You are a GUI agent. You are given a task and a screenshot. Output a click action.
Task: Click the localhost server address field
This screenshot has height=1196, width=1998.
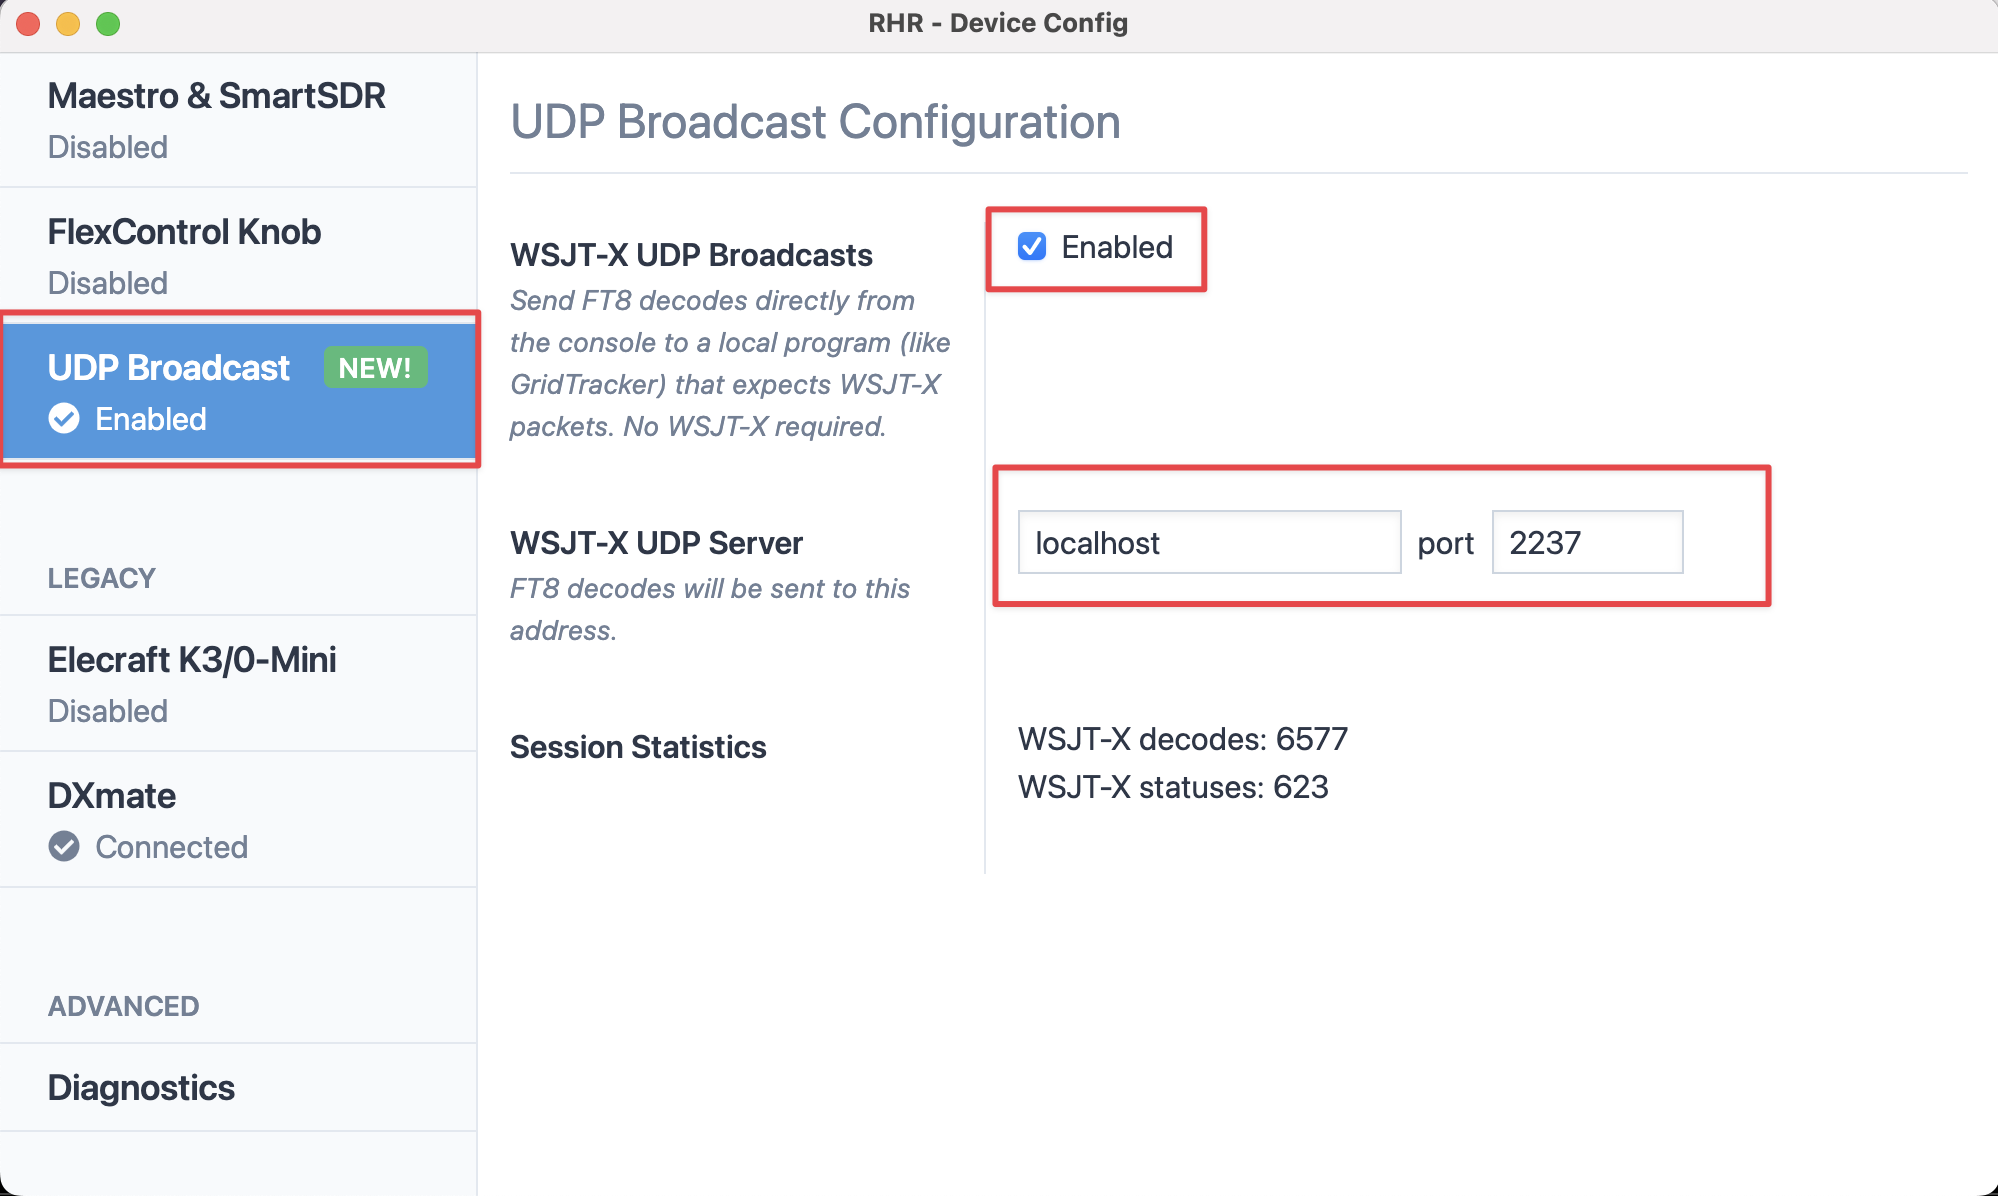tap(1209, 543)
